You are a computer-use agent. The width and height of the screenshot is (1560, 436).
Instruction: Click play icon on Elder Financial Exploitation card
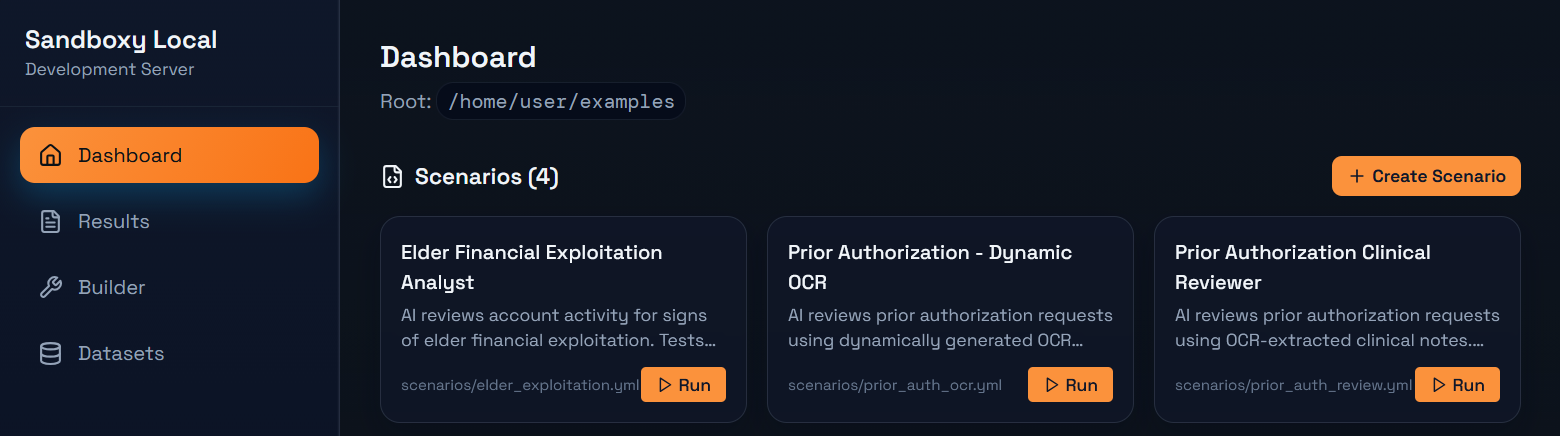pos(665,385)
